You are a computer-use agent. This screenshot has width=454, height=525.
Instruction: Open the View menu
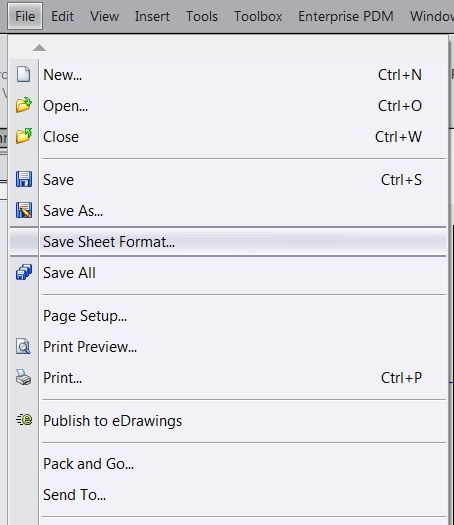click(104, 16)
